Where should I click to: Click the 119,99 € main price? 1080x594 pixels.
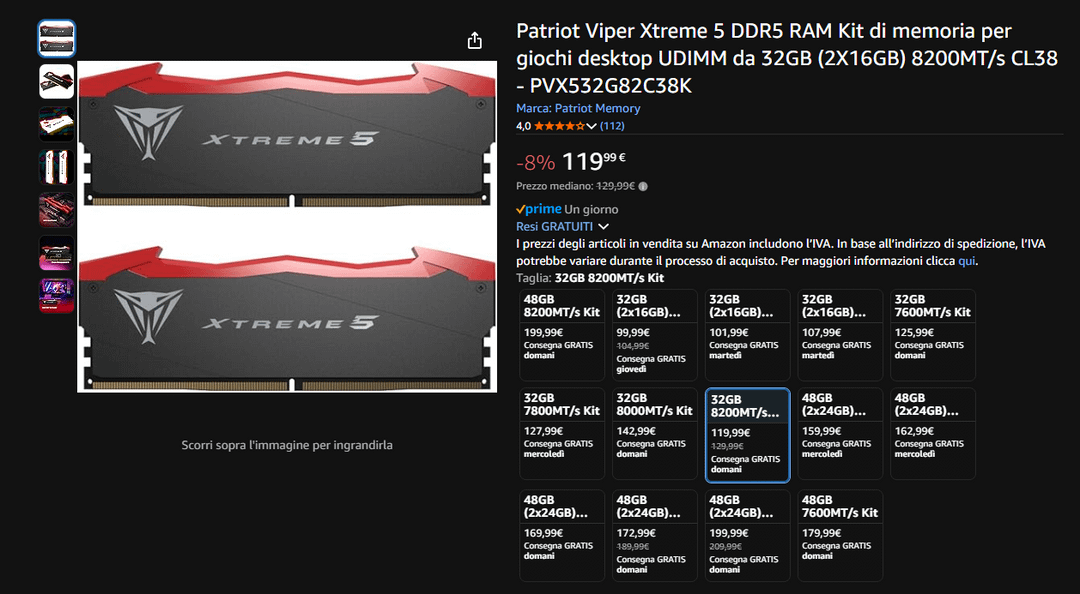click(594, 162)
